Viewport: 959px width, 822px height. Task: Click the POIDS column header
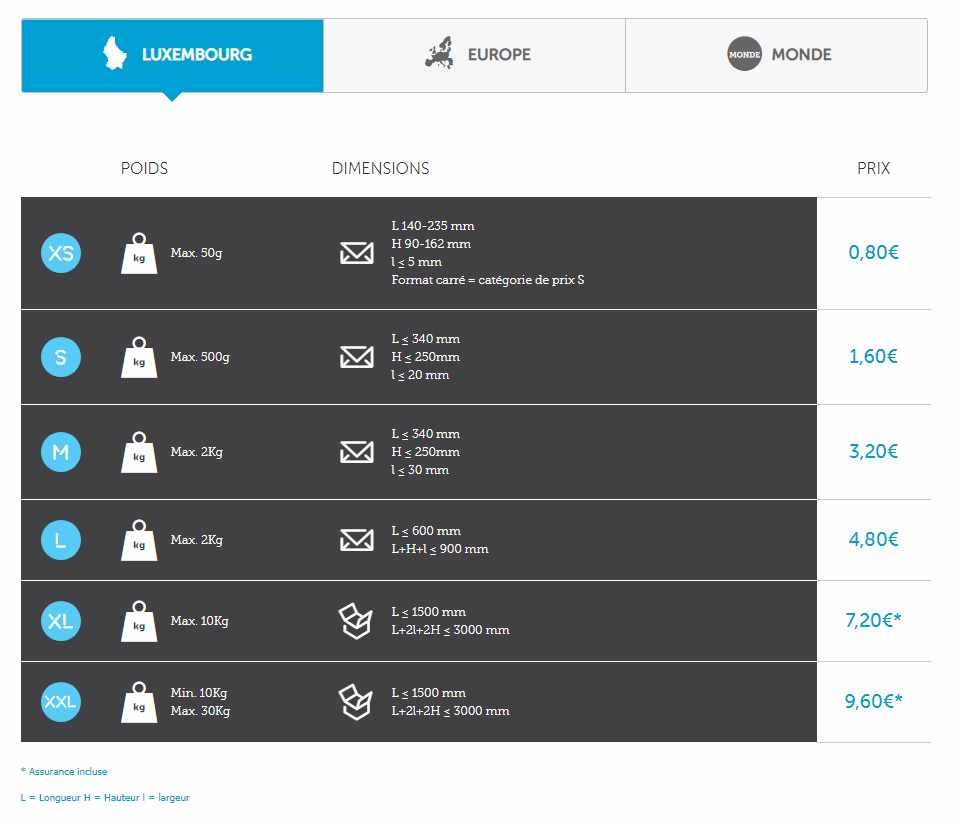pos(144,168)
